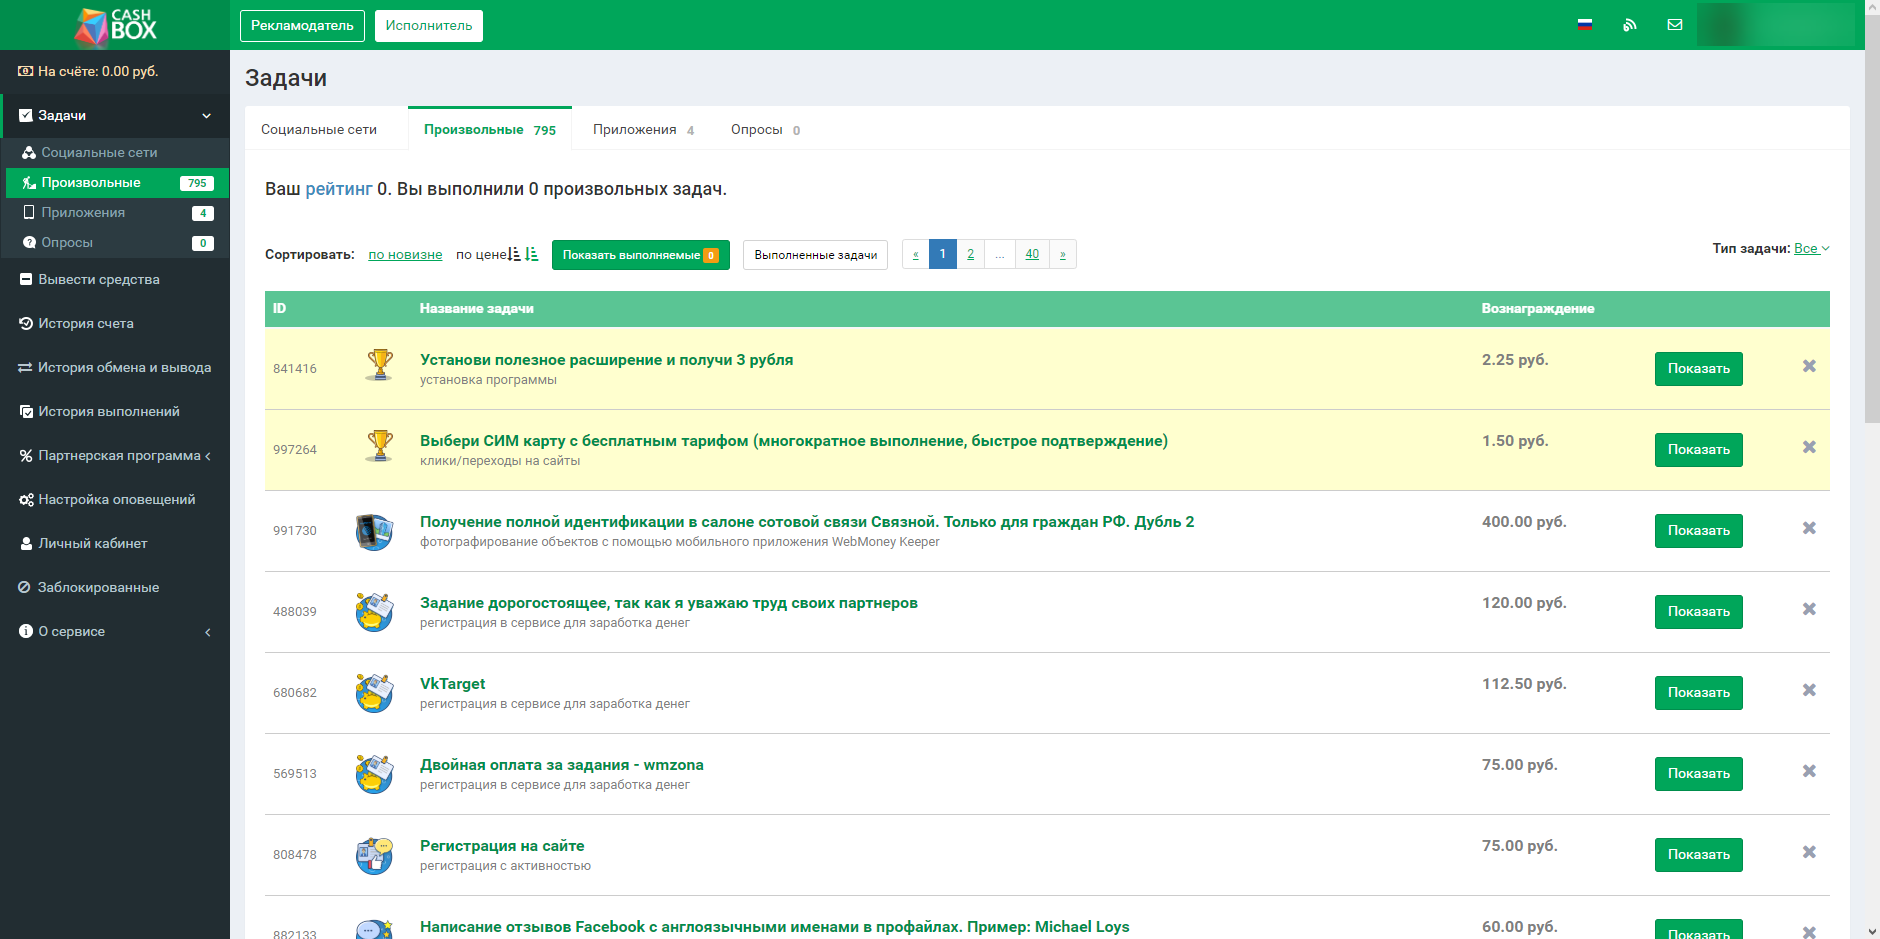Go to pagination page 40
The image size is (1880, 939).
click(1032, 254)
